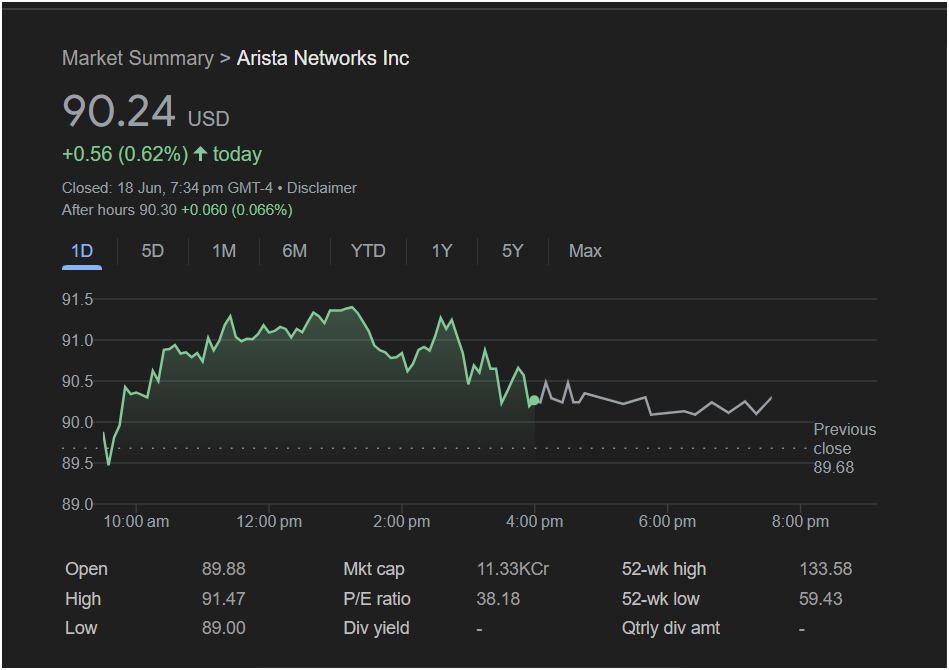Click the Open value 89.88
This screenshot has width=949, height=670.
(223, 569)
